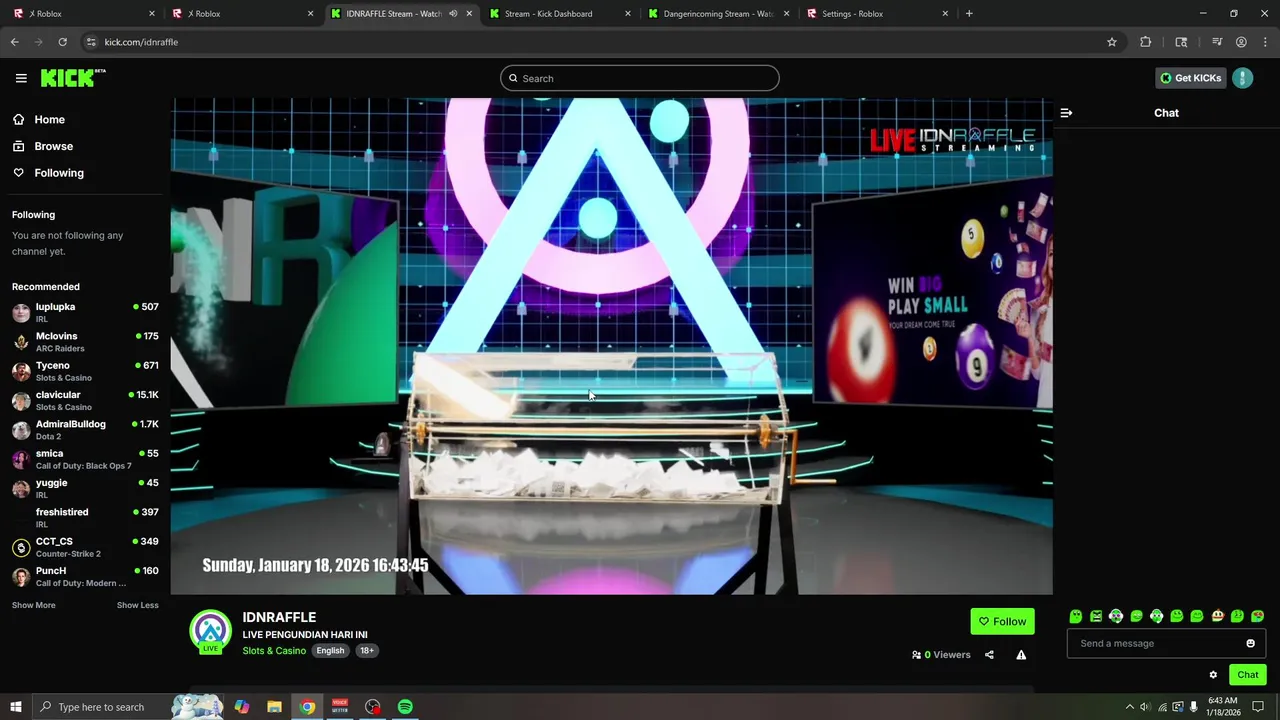Show hidden system tray icons
Screen dimensions: 1280x720
pyautogui.click(x=1130, y=707)
